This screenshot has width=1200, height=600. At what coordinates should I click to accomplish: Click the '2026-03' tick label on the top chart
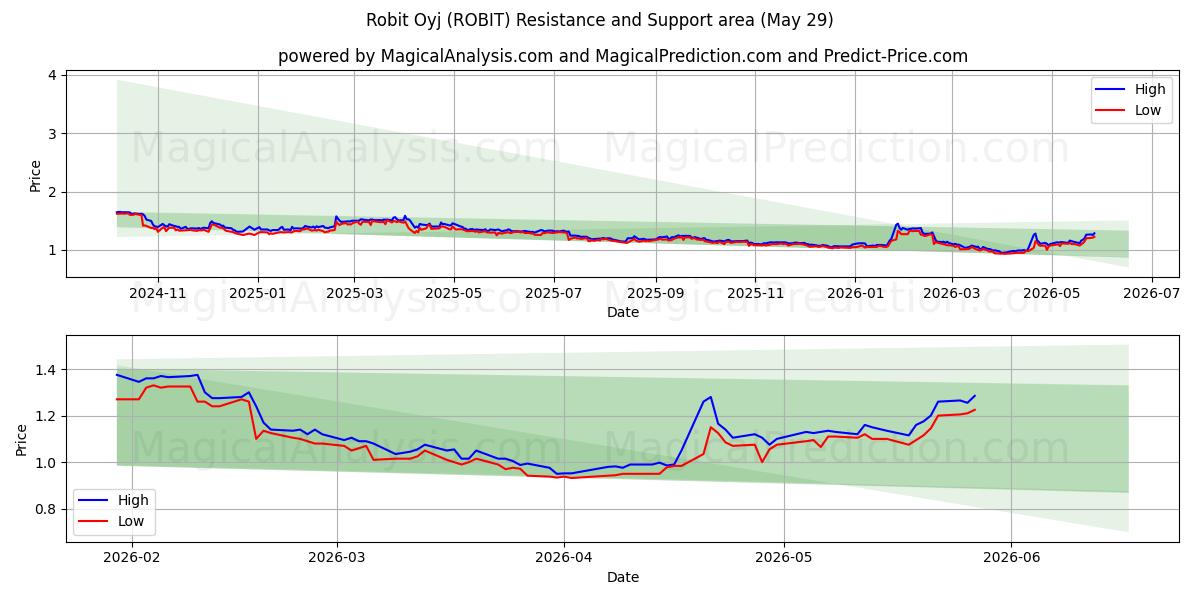(952, 293)
